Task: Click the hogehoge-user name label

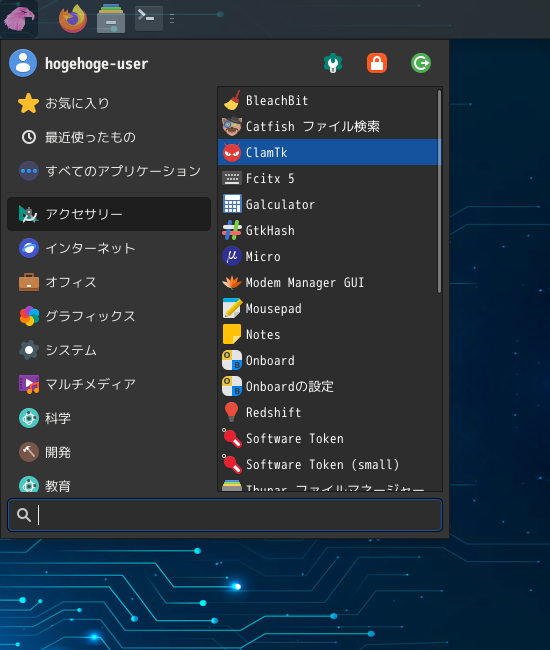Action: click(x=96, y=63)
